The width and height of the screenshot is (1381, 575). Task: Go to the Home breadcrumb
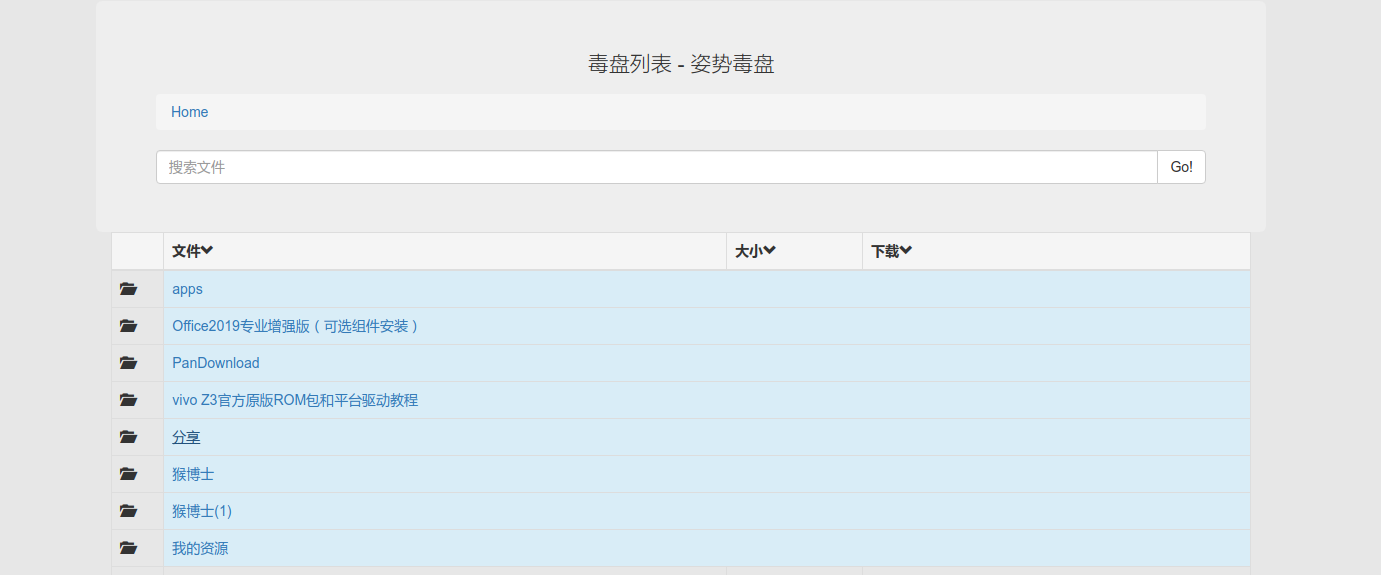pos(190,112)
